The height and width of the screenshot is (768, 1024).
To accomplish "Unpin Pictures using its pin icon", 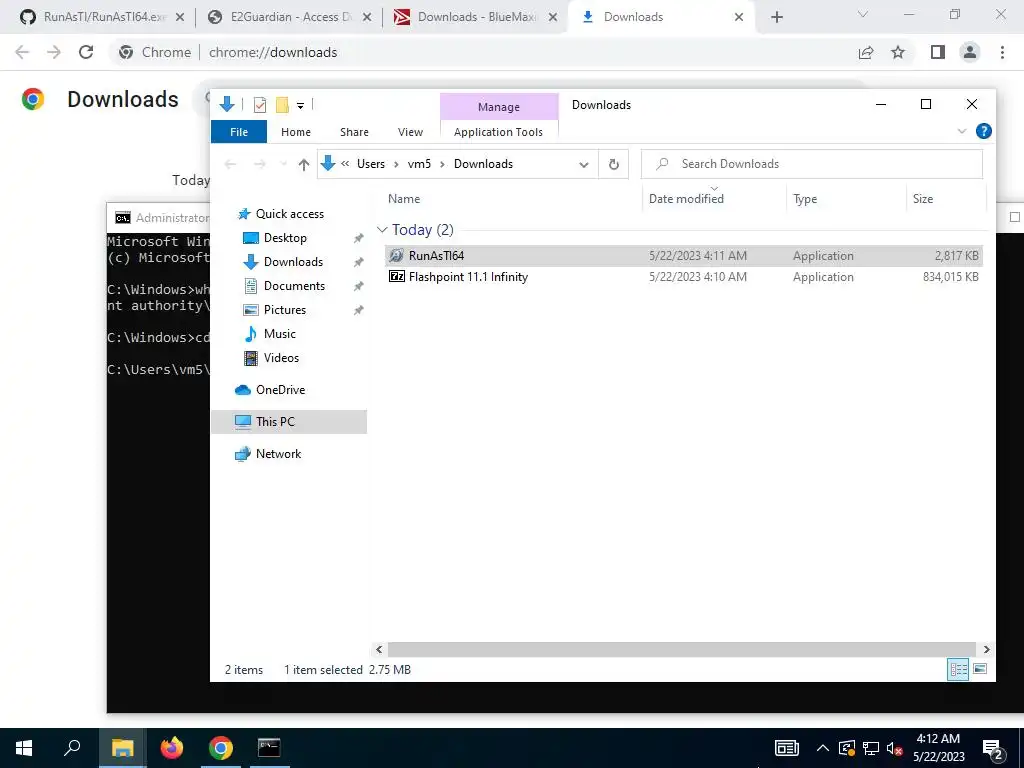I will click(358, 310).
